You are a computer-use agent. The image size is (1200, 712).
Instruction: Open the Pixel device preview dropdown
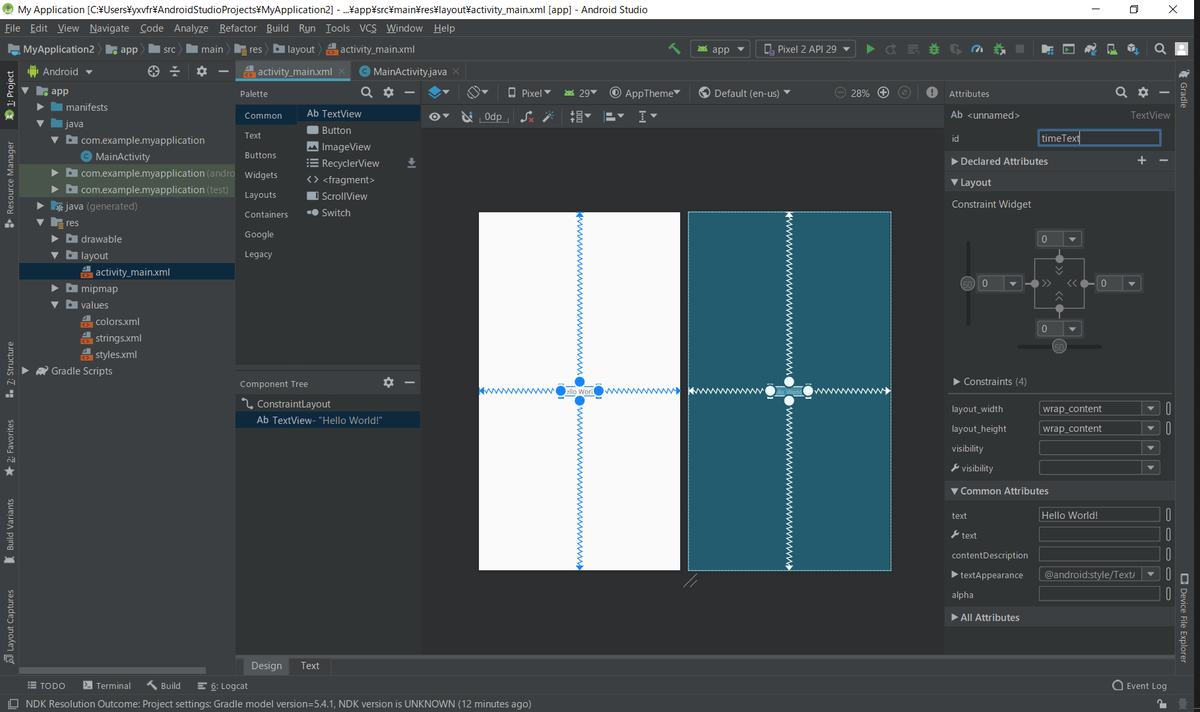click(530, 92)
